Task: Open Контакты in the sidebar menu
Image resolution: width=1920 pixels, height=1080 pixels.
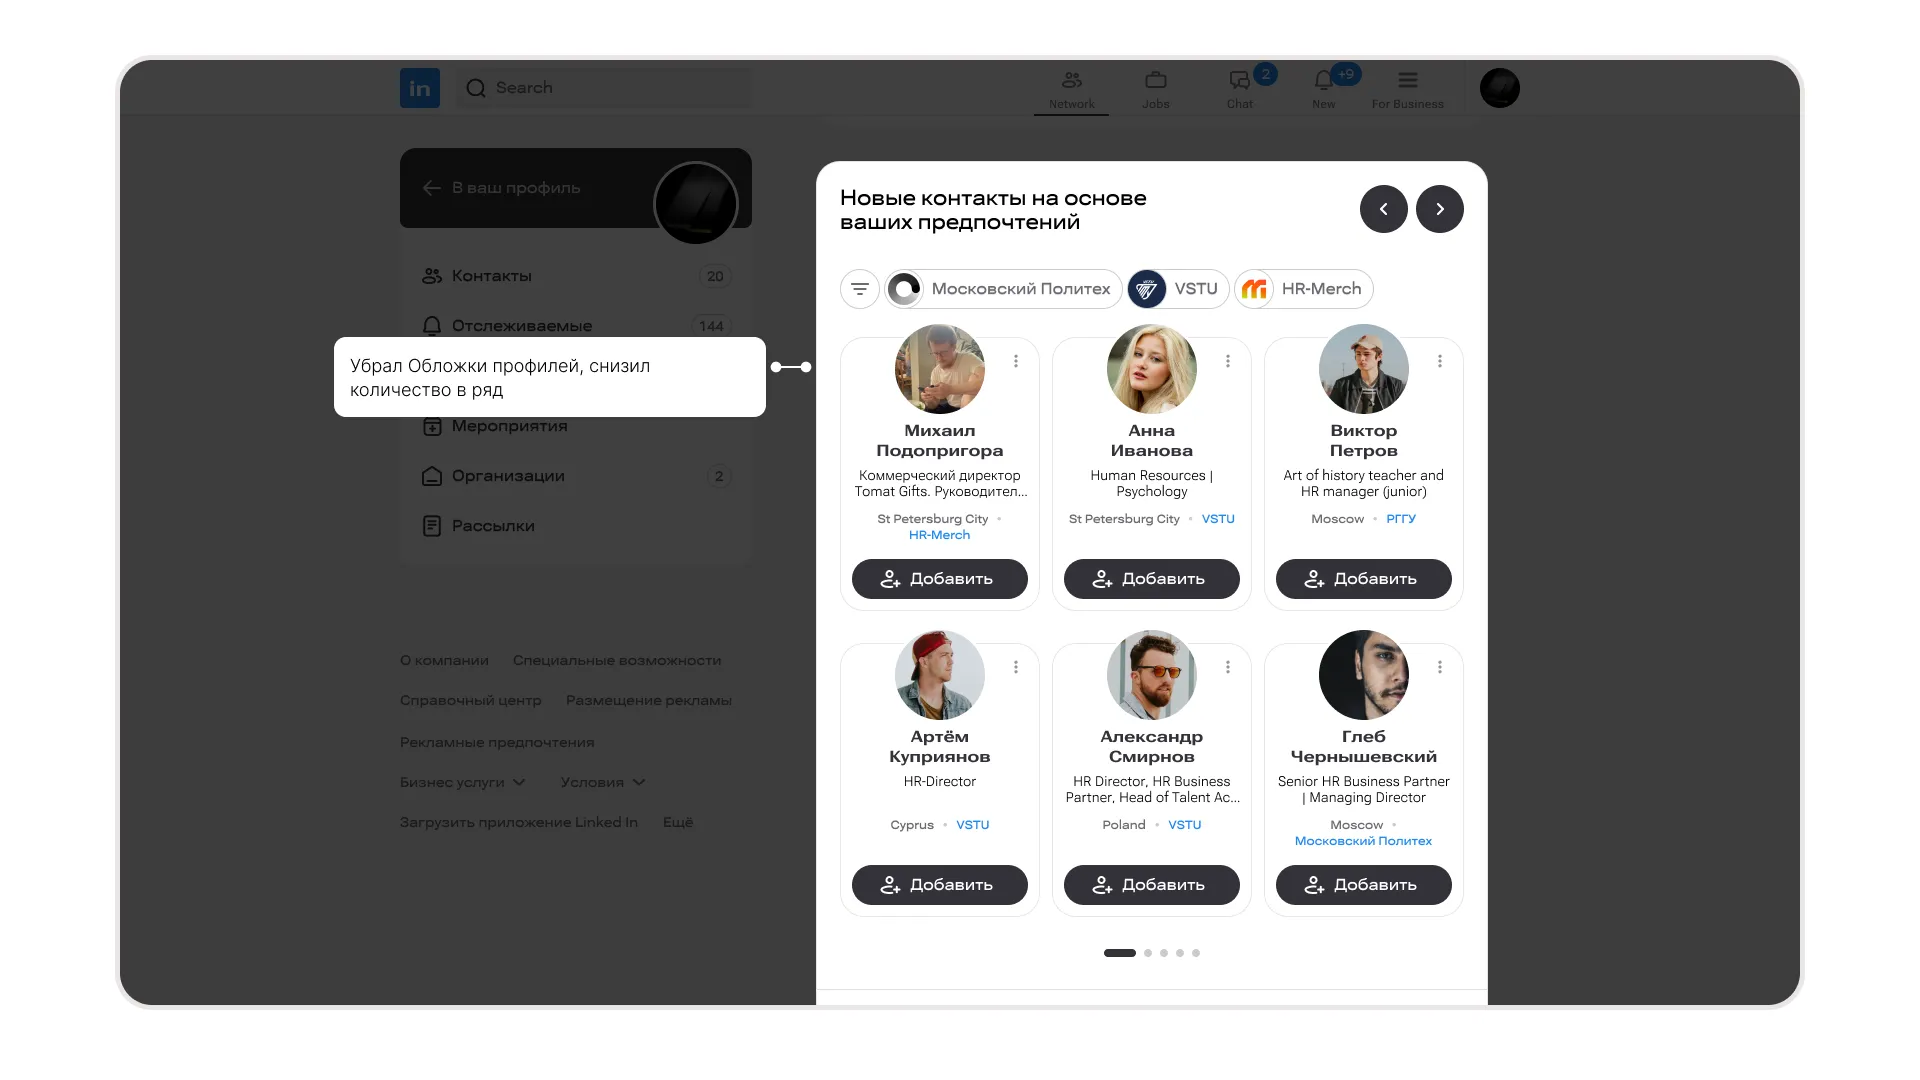Action: tap(491, 276)
